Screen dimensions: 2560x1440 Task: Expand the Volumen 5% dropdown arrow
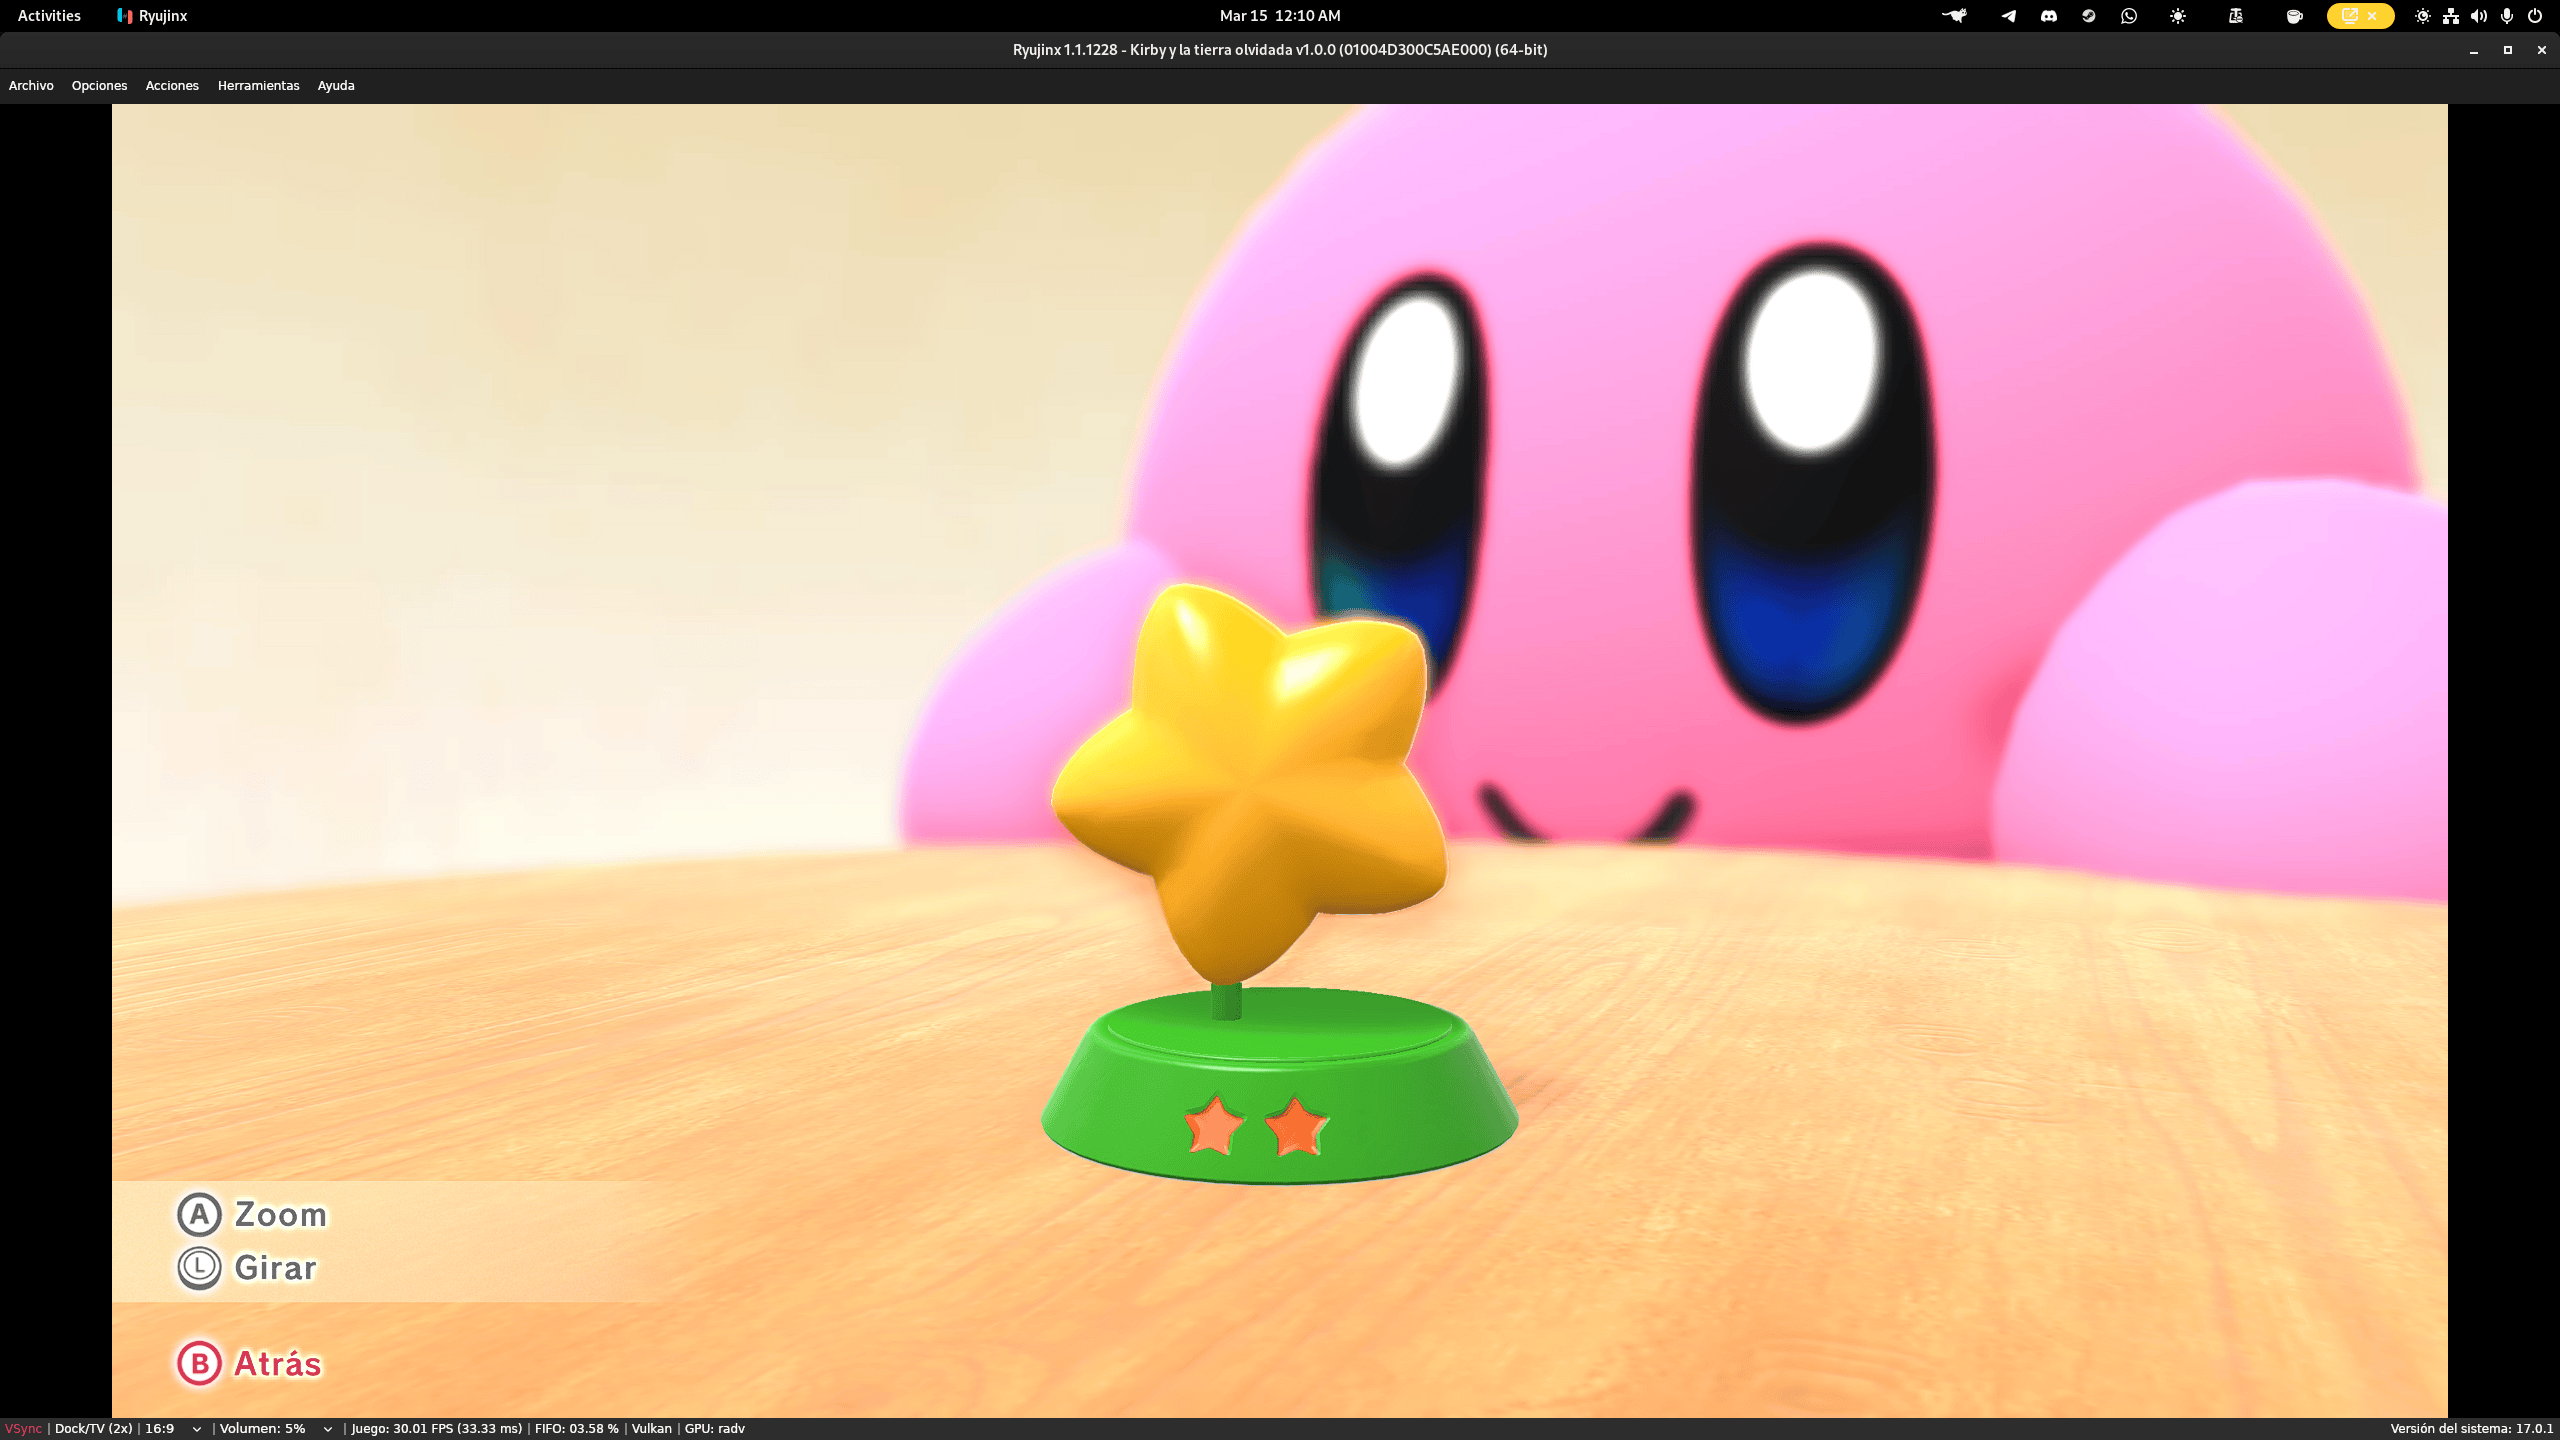(x=327, y=1429)
